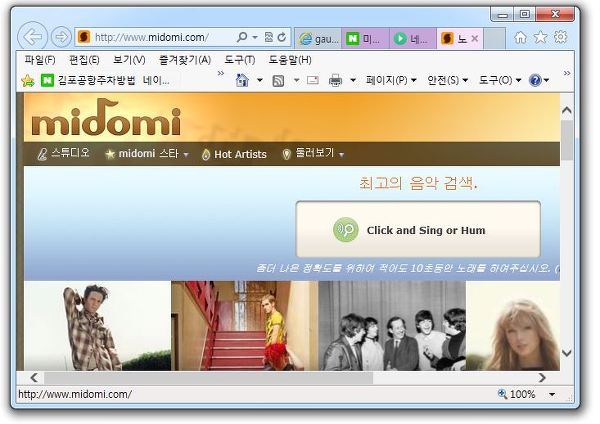600x424 pixels.
Task: Open Hot Artists page
Action: point(234,154)
